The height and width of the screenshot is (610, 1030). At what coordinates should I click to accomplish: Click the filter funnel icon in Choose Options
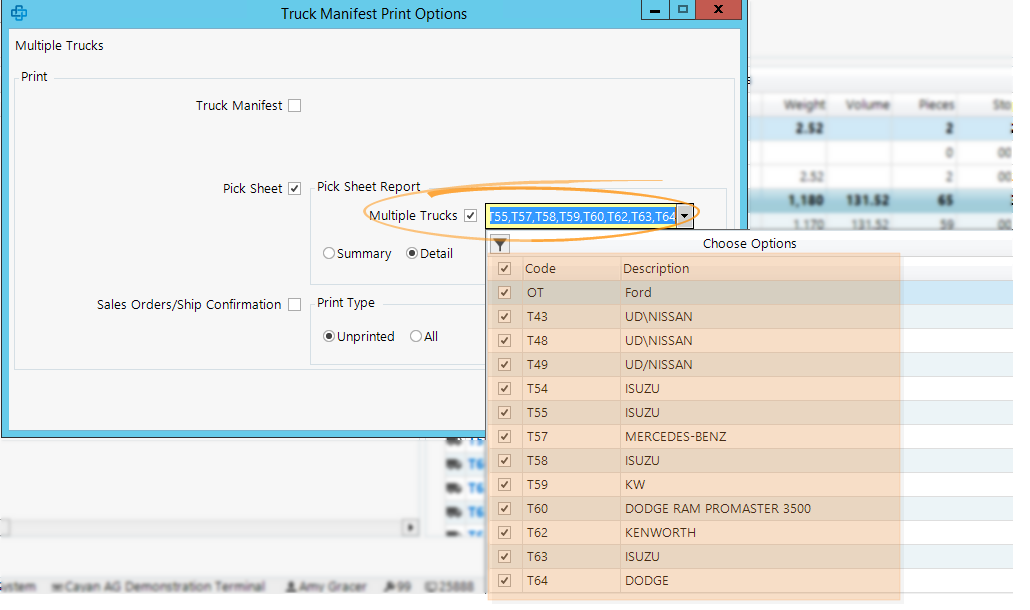500,244
